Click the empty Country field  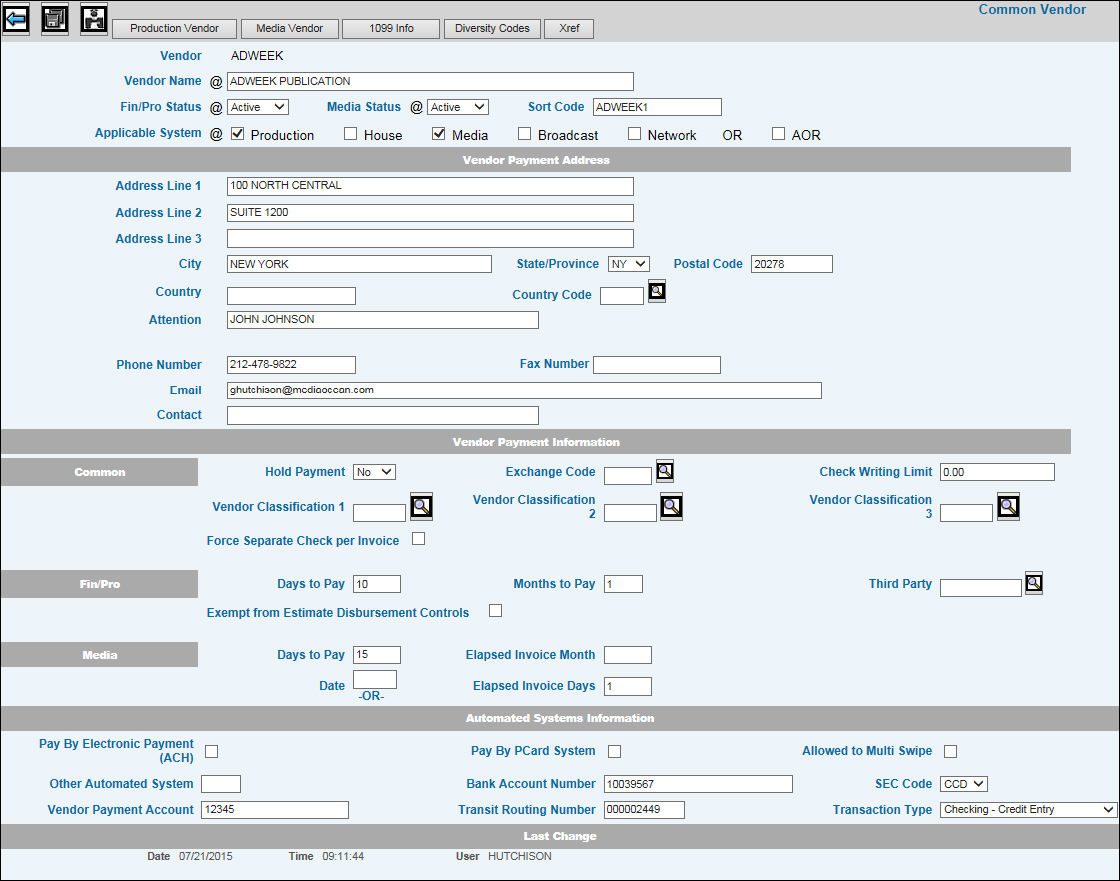click(291, 296)
